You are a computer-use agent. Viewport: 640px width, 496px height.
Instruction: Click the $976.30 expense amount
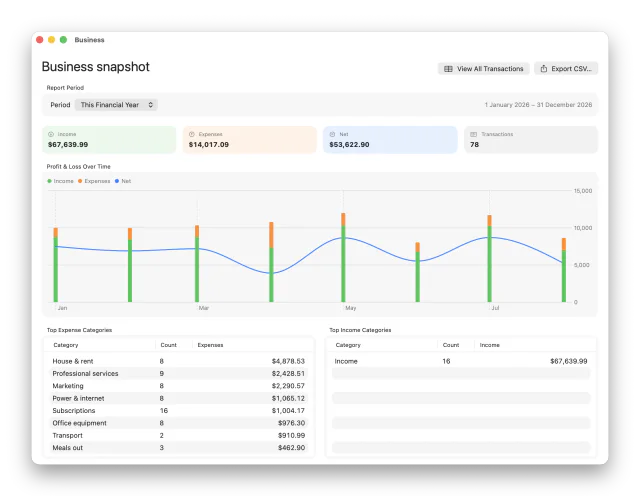291,423
